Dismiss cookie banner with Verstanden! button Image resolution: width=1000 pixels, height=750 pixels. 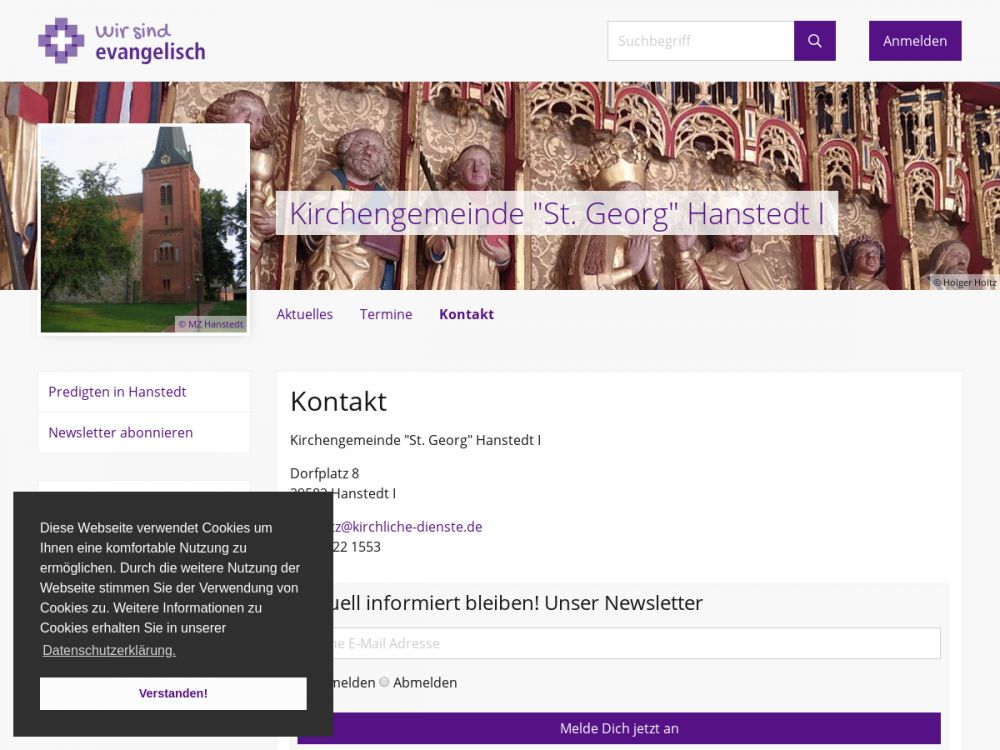tap(173, 693)
